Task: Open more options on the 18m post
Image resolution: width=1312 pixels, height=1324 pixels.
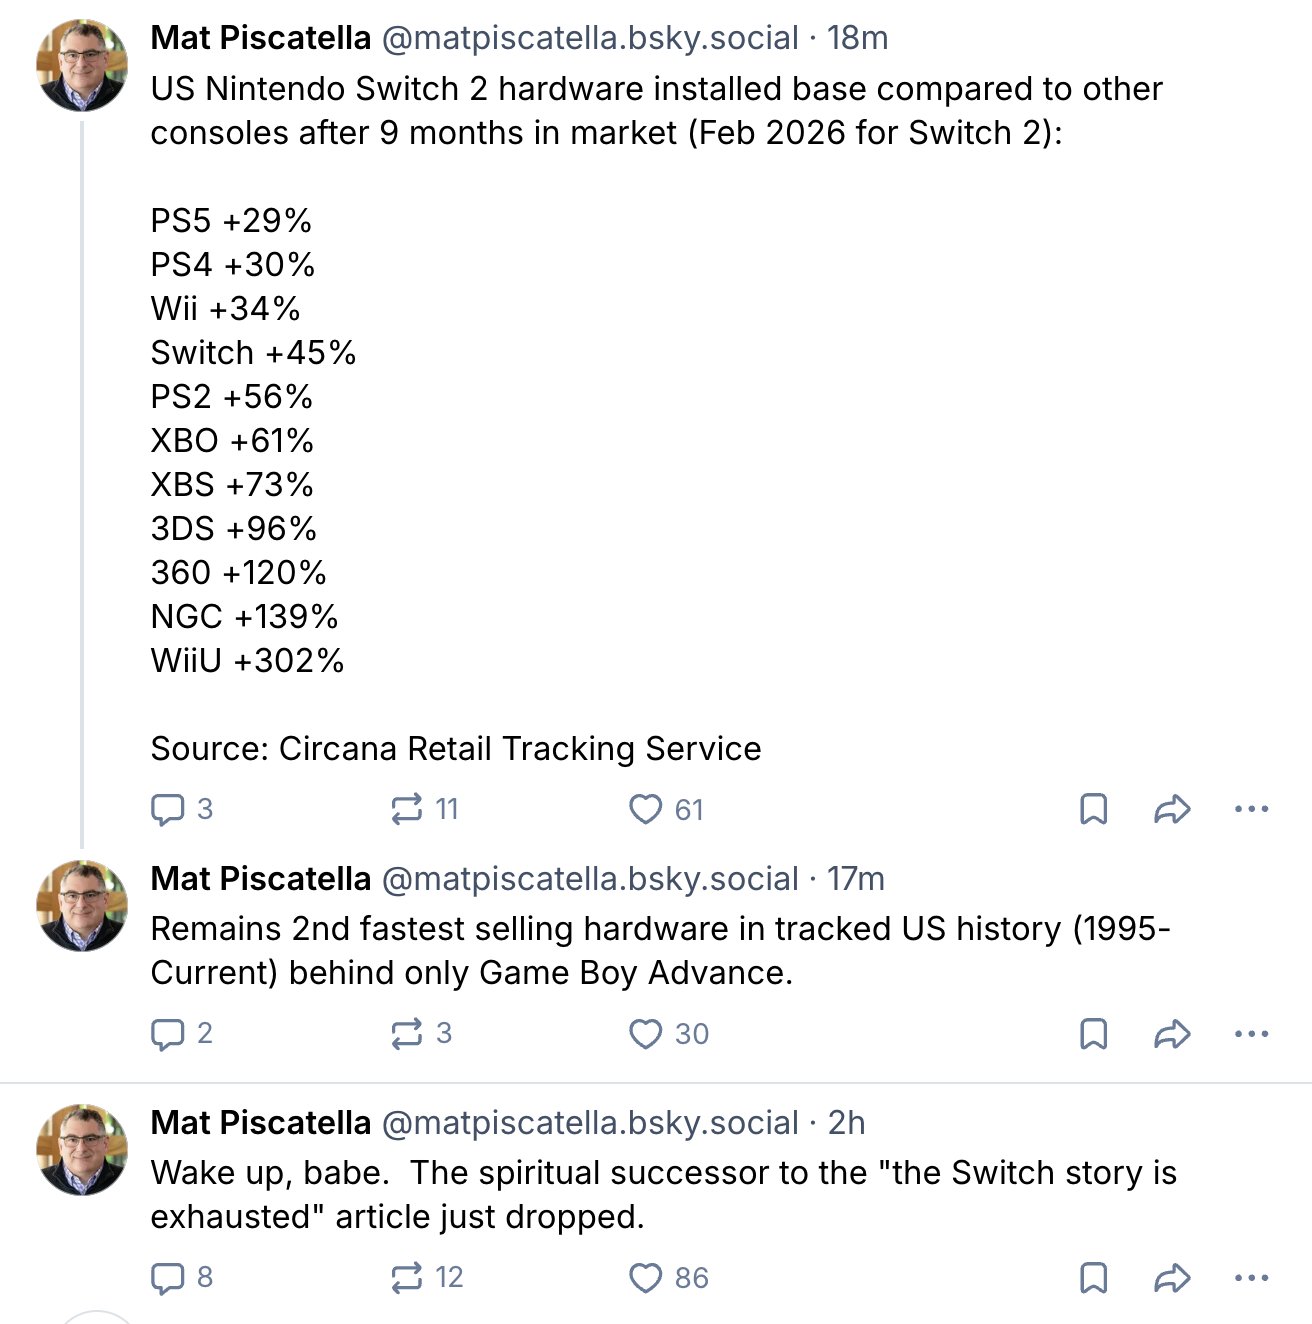Action: (1251, 809)
